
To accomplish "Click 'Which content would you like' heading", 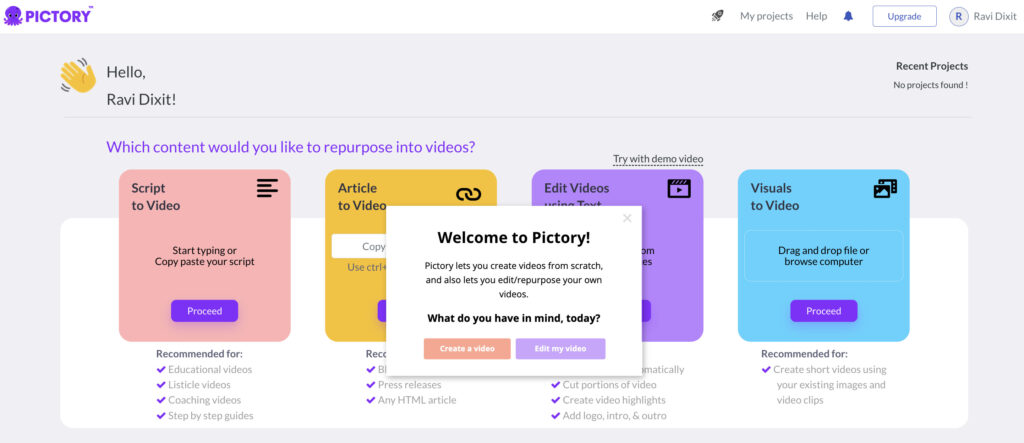I will pyautogui.click(x=291, y=147).
